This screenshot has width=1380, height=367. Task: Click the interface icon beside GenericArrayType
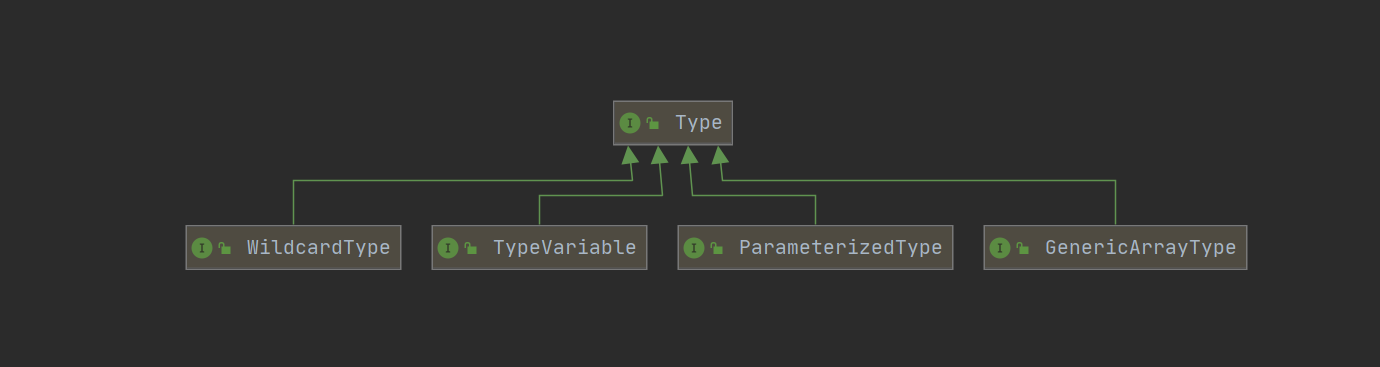coord(1000,248)
